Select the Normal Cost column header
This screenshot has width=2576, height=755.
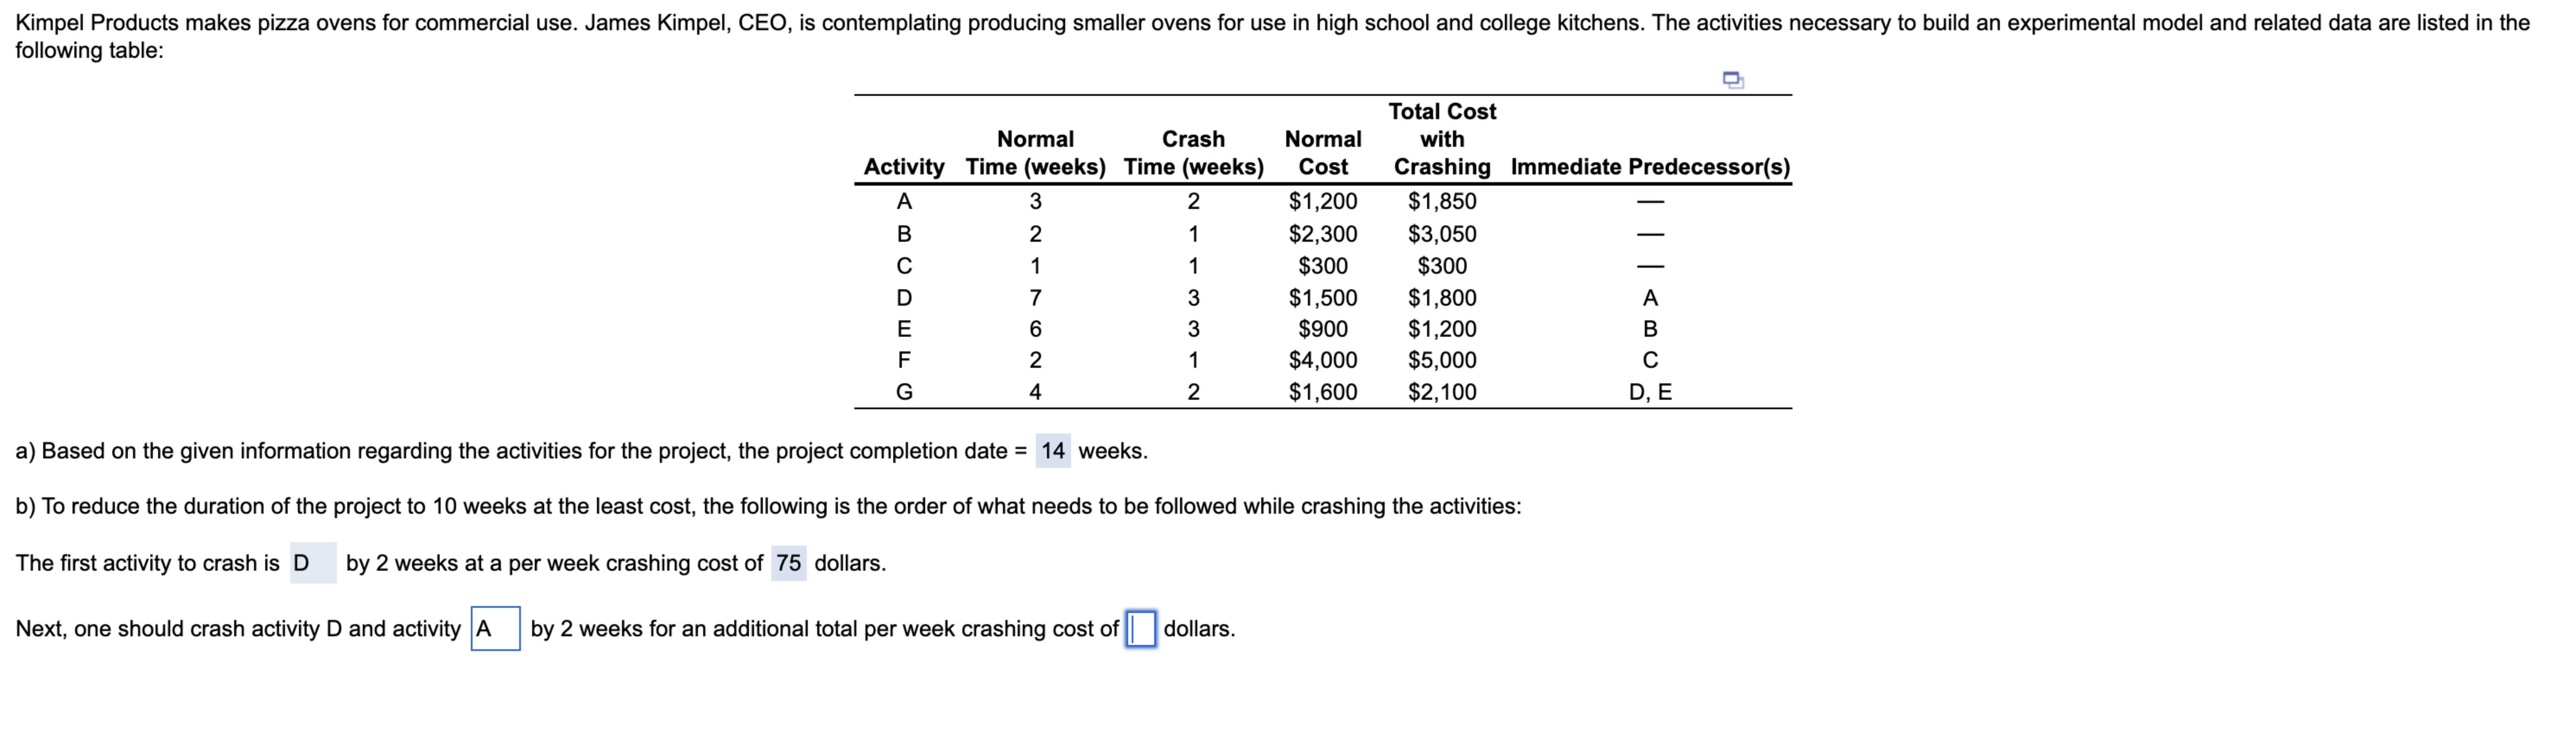[x=1323, y=153]
